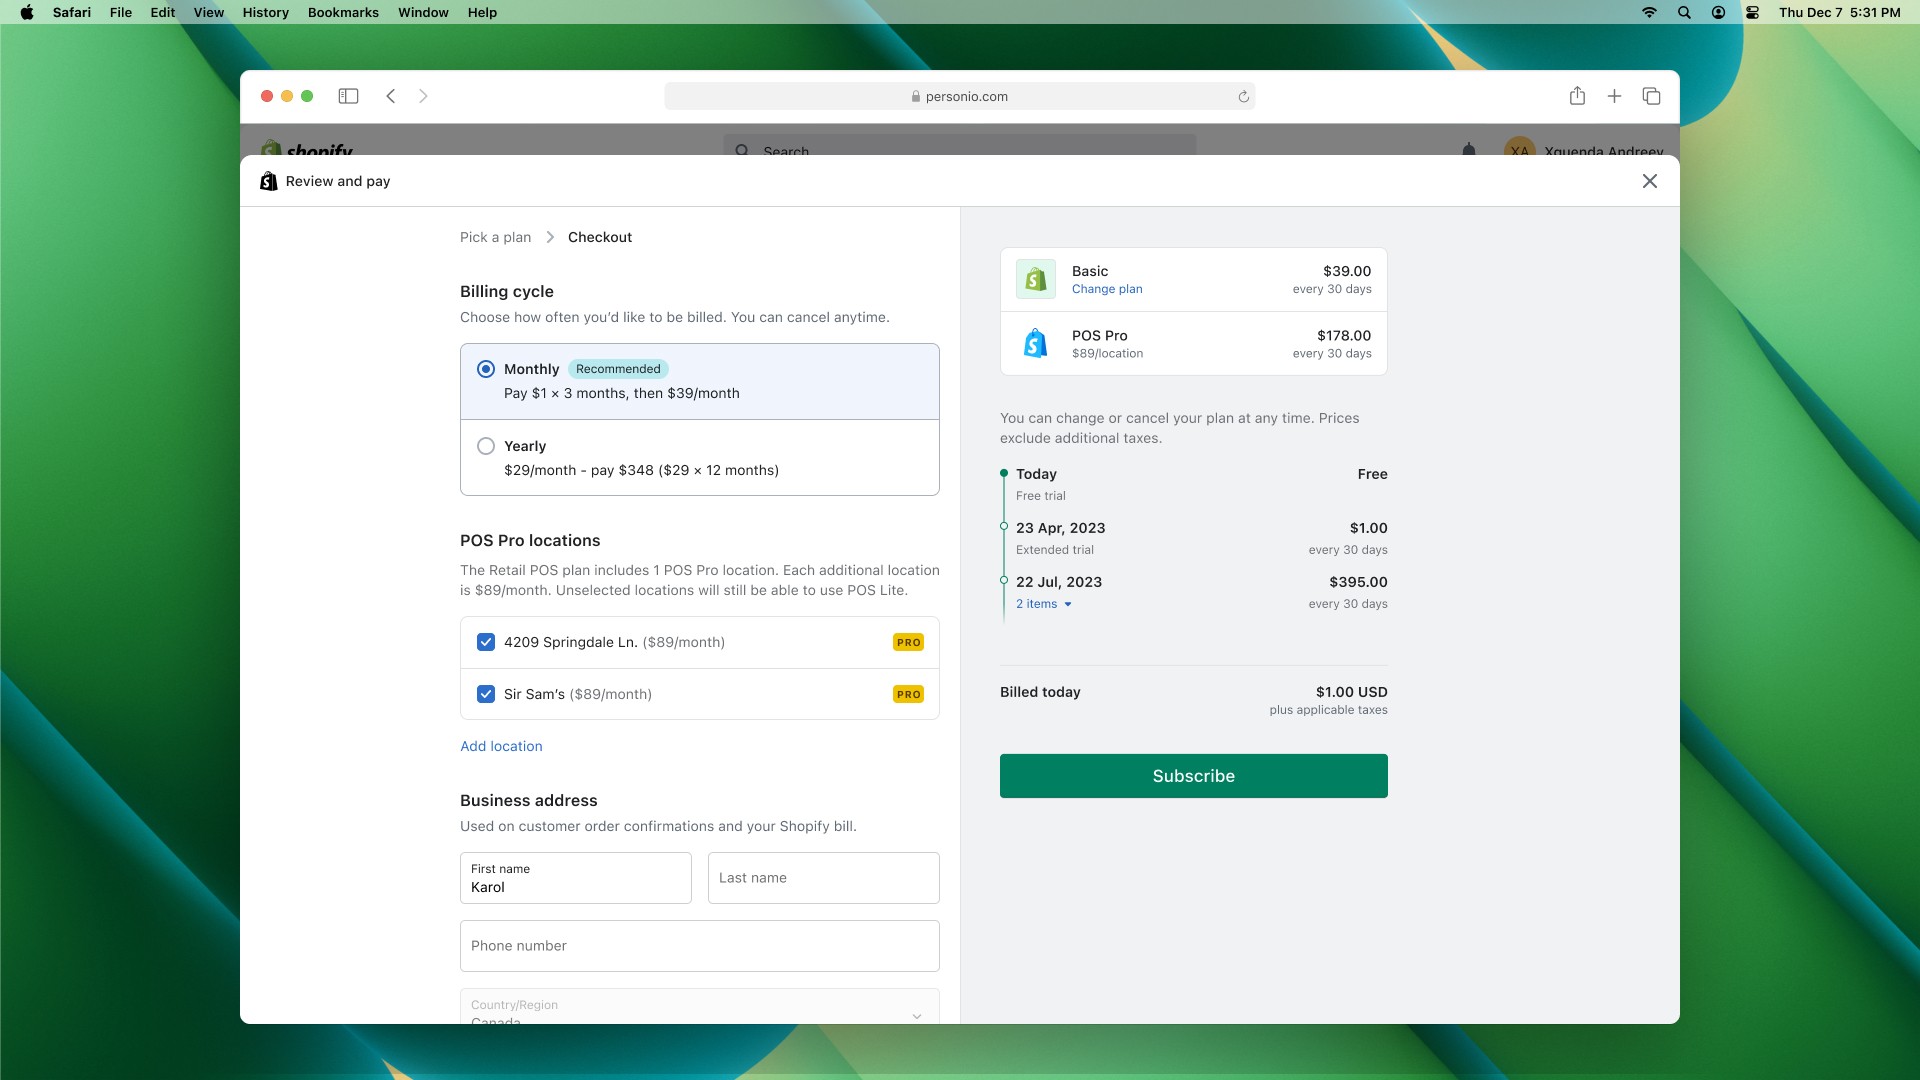Select the Monthly billing cycle

486,369
